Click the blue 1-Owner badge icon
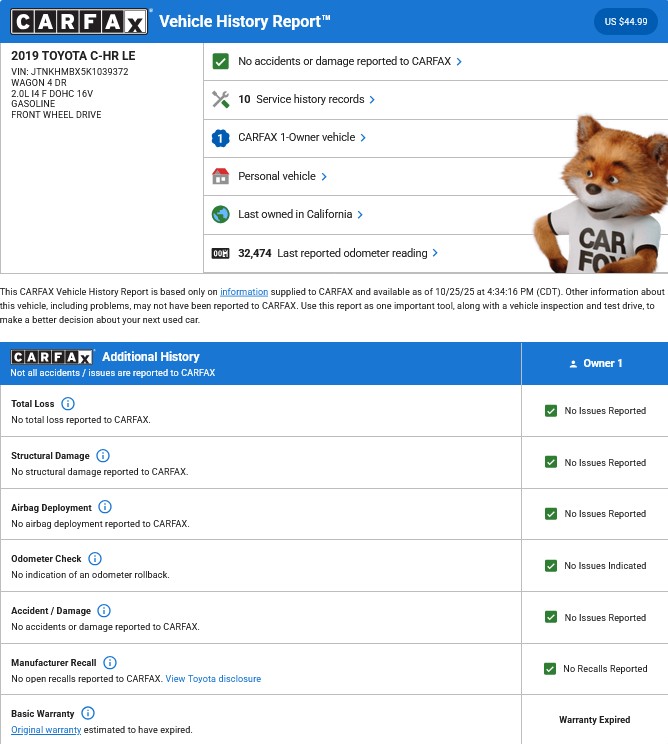Image resolution: width=668 pixels, height=744 pixels. pos(221,138)
